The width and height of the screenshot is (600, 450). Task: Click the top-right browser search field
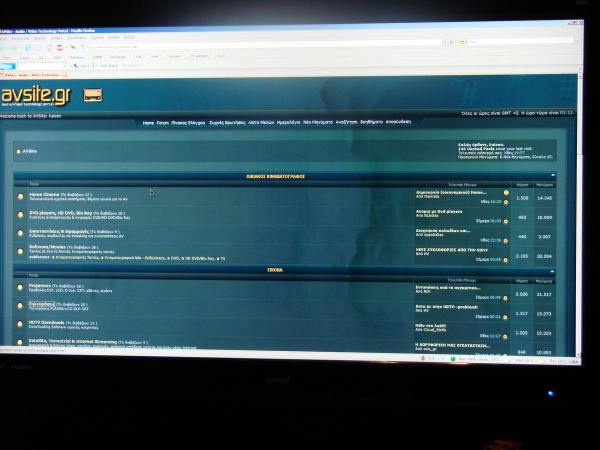pos(520,41)
